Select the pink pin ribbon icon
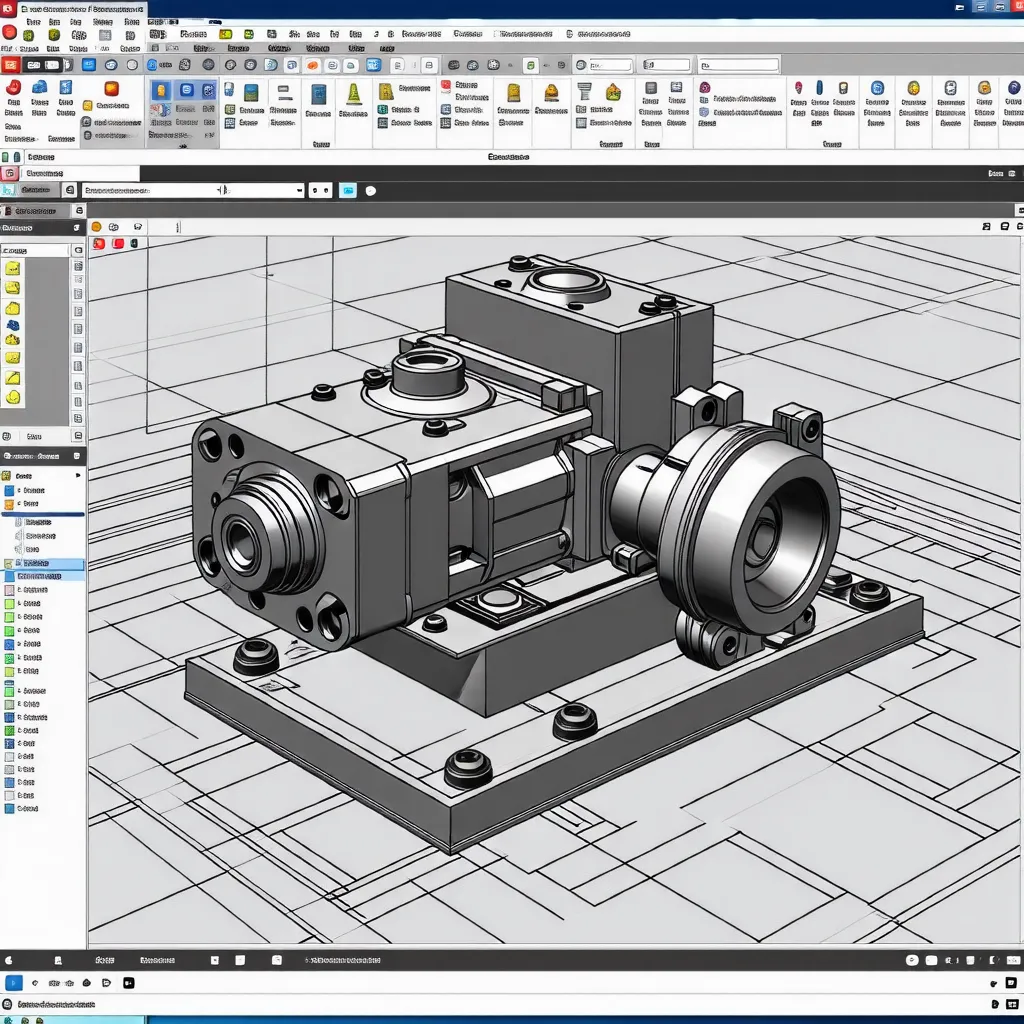Image resolution: width=1024 pixels, height=1024 pixels. point(798,88)
